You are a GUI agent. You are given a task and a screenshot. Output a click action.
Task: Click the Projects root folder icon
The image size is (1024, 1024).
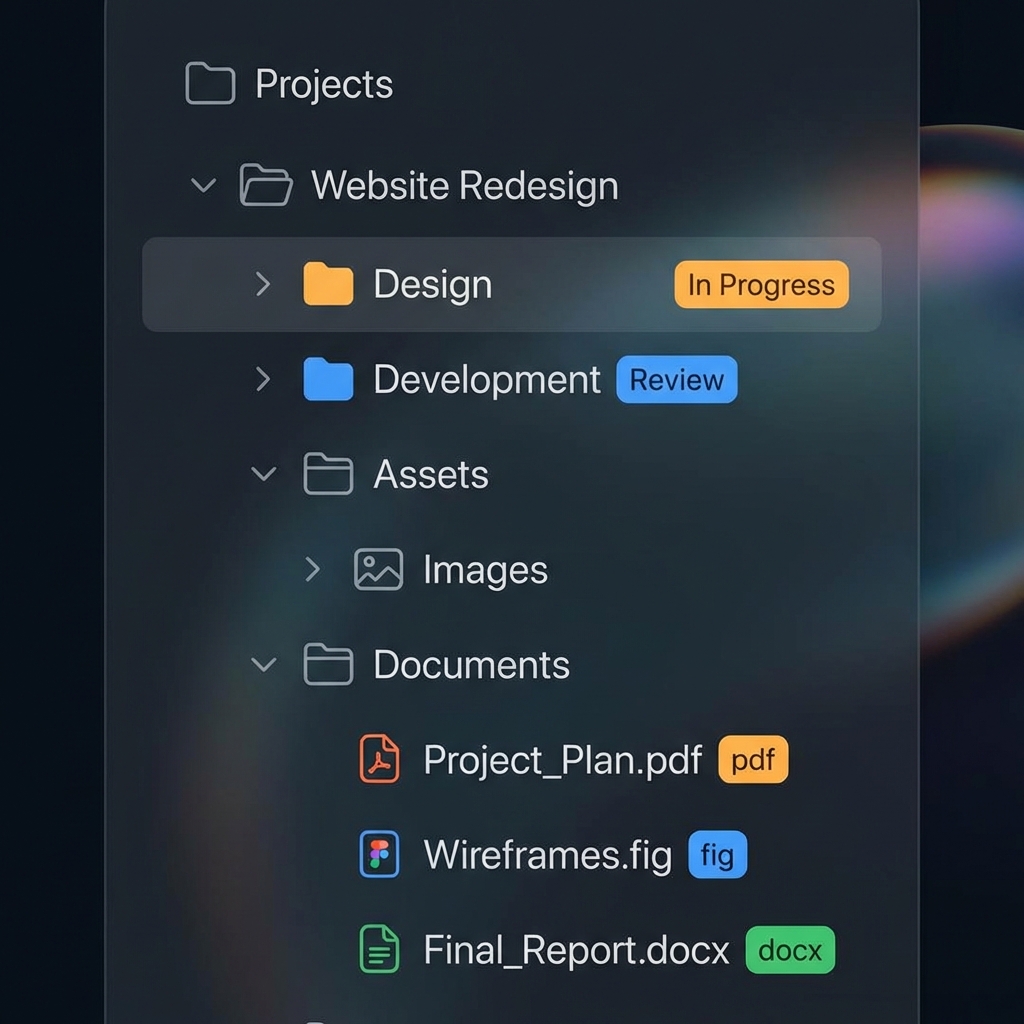pyautogui.click(x=210, y=84)
